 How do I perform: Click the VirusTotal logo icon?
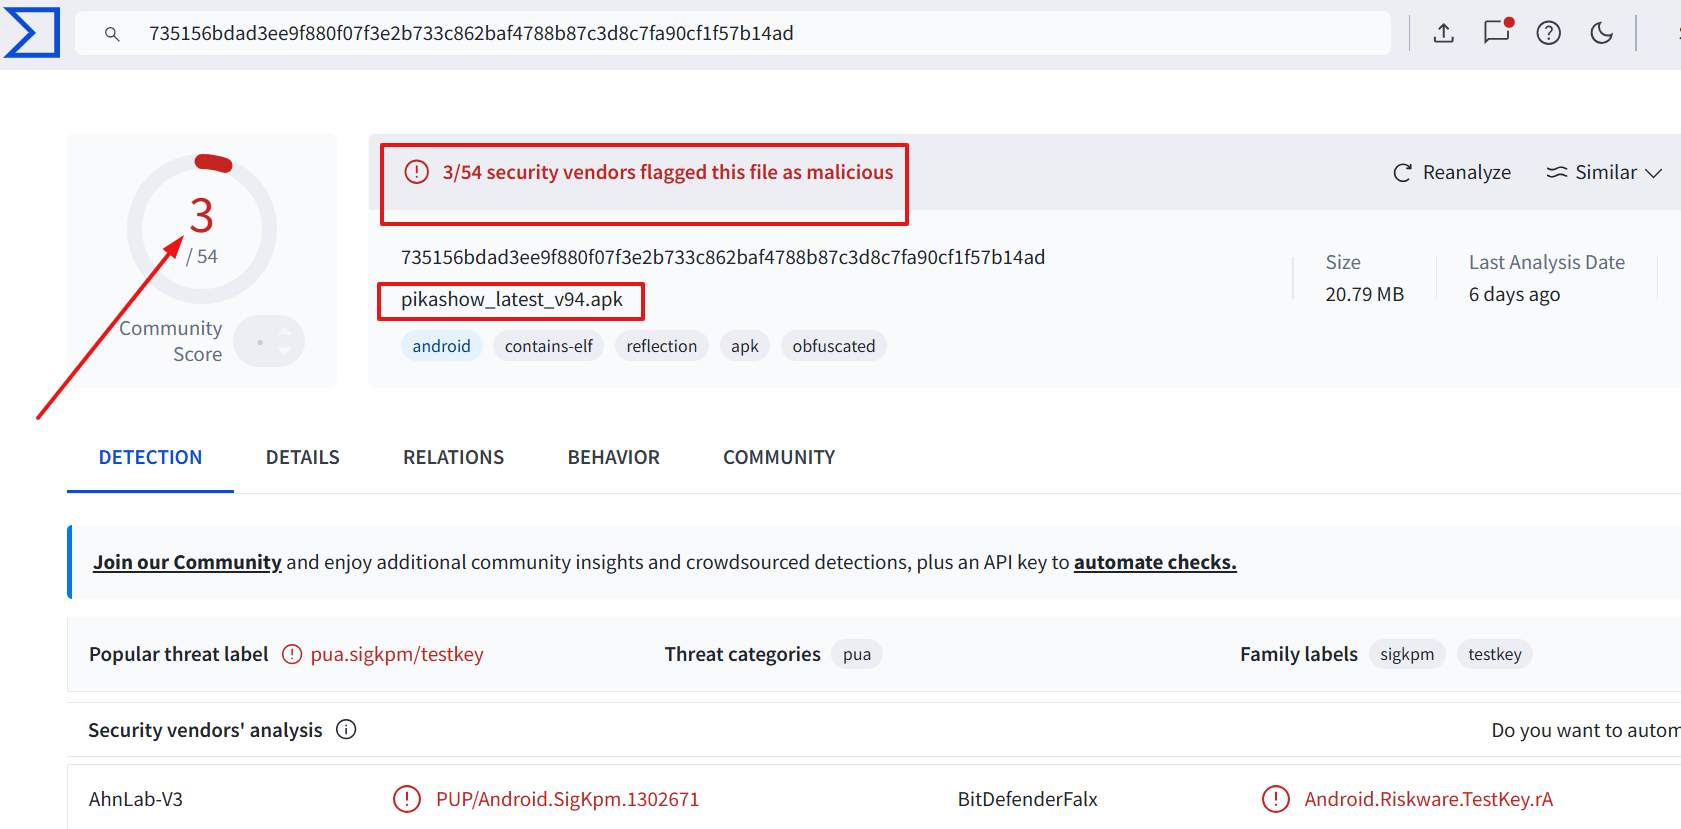pyautogui.click(x=32, y=32)
